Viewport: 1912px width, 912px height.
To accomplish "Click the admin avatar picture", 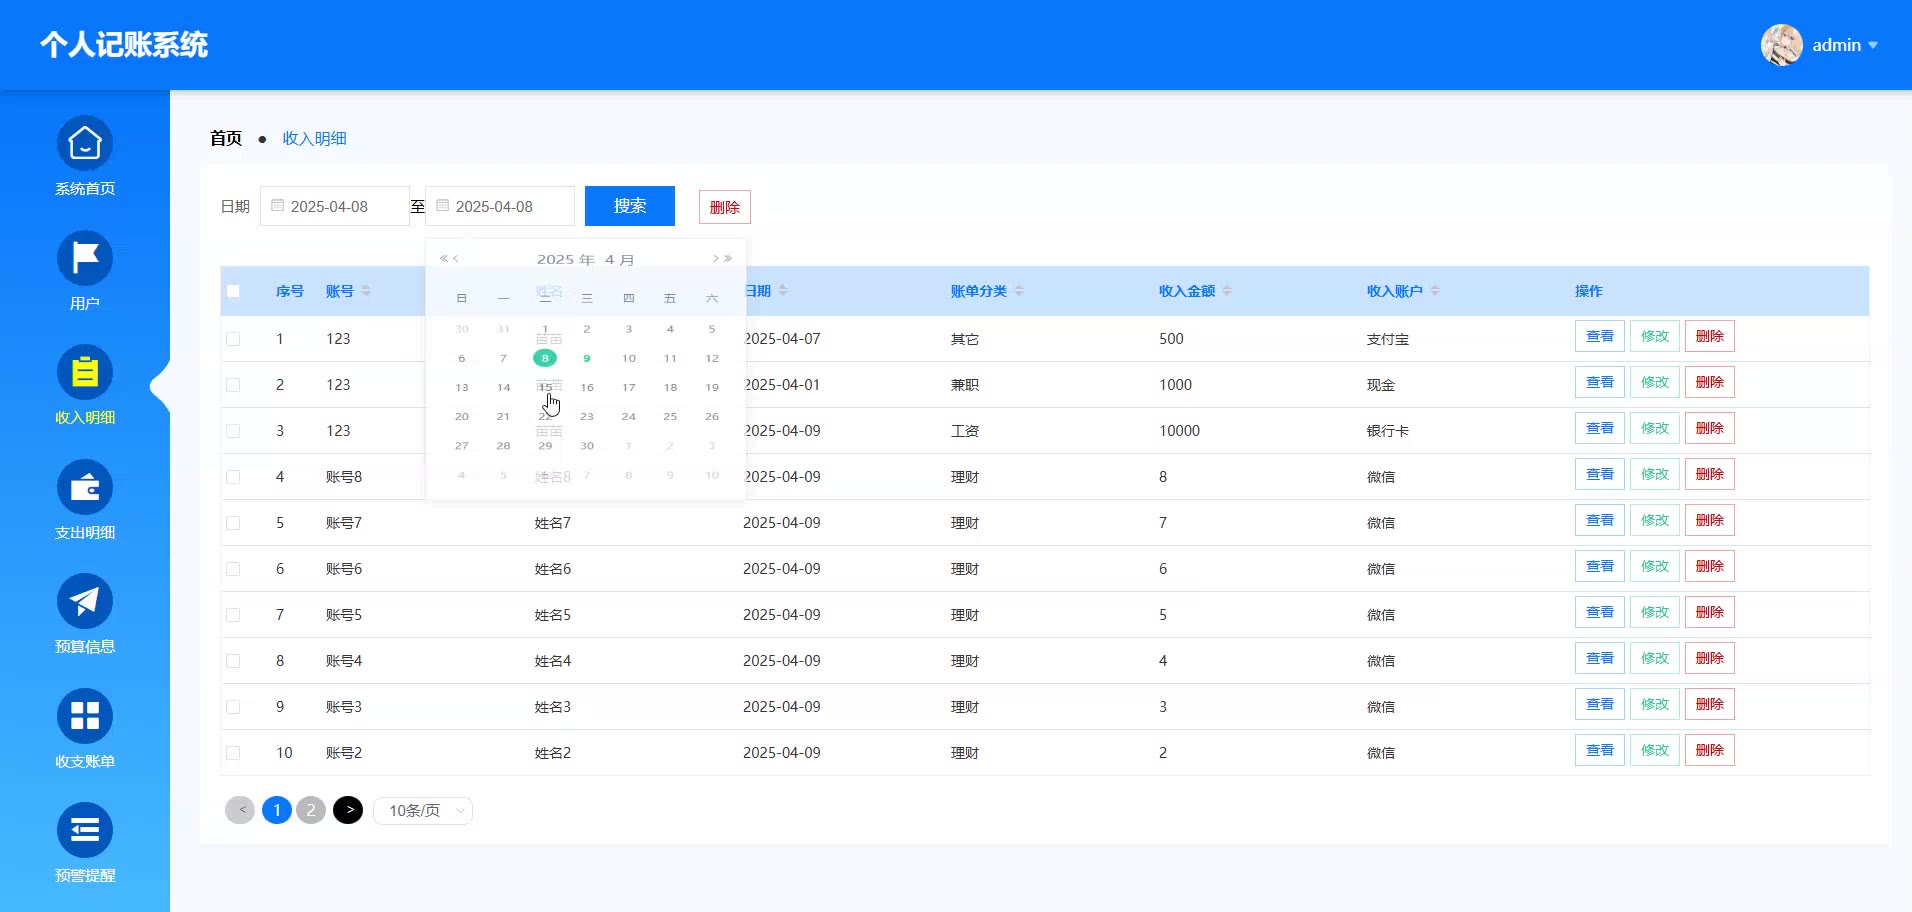I will point(1781,45).
